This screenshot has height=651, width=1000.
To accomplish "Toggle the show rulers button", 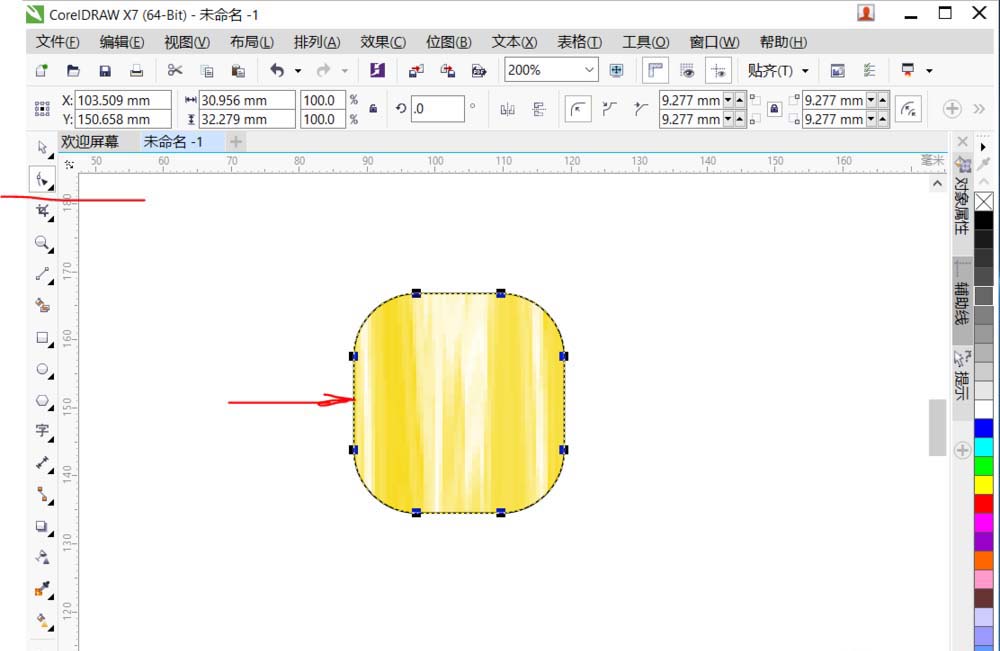I will pyautogui.click(x=655, y=70).
